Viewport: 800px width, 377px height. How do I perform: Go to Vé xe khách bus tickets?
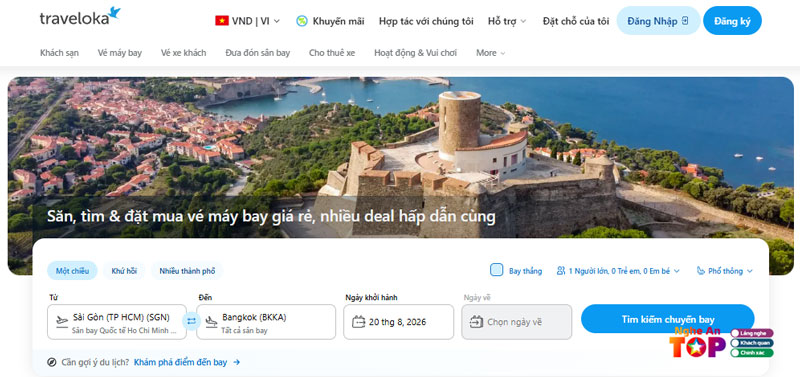[x=184, y=53]
